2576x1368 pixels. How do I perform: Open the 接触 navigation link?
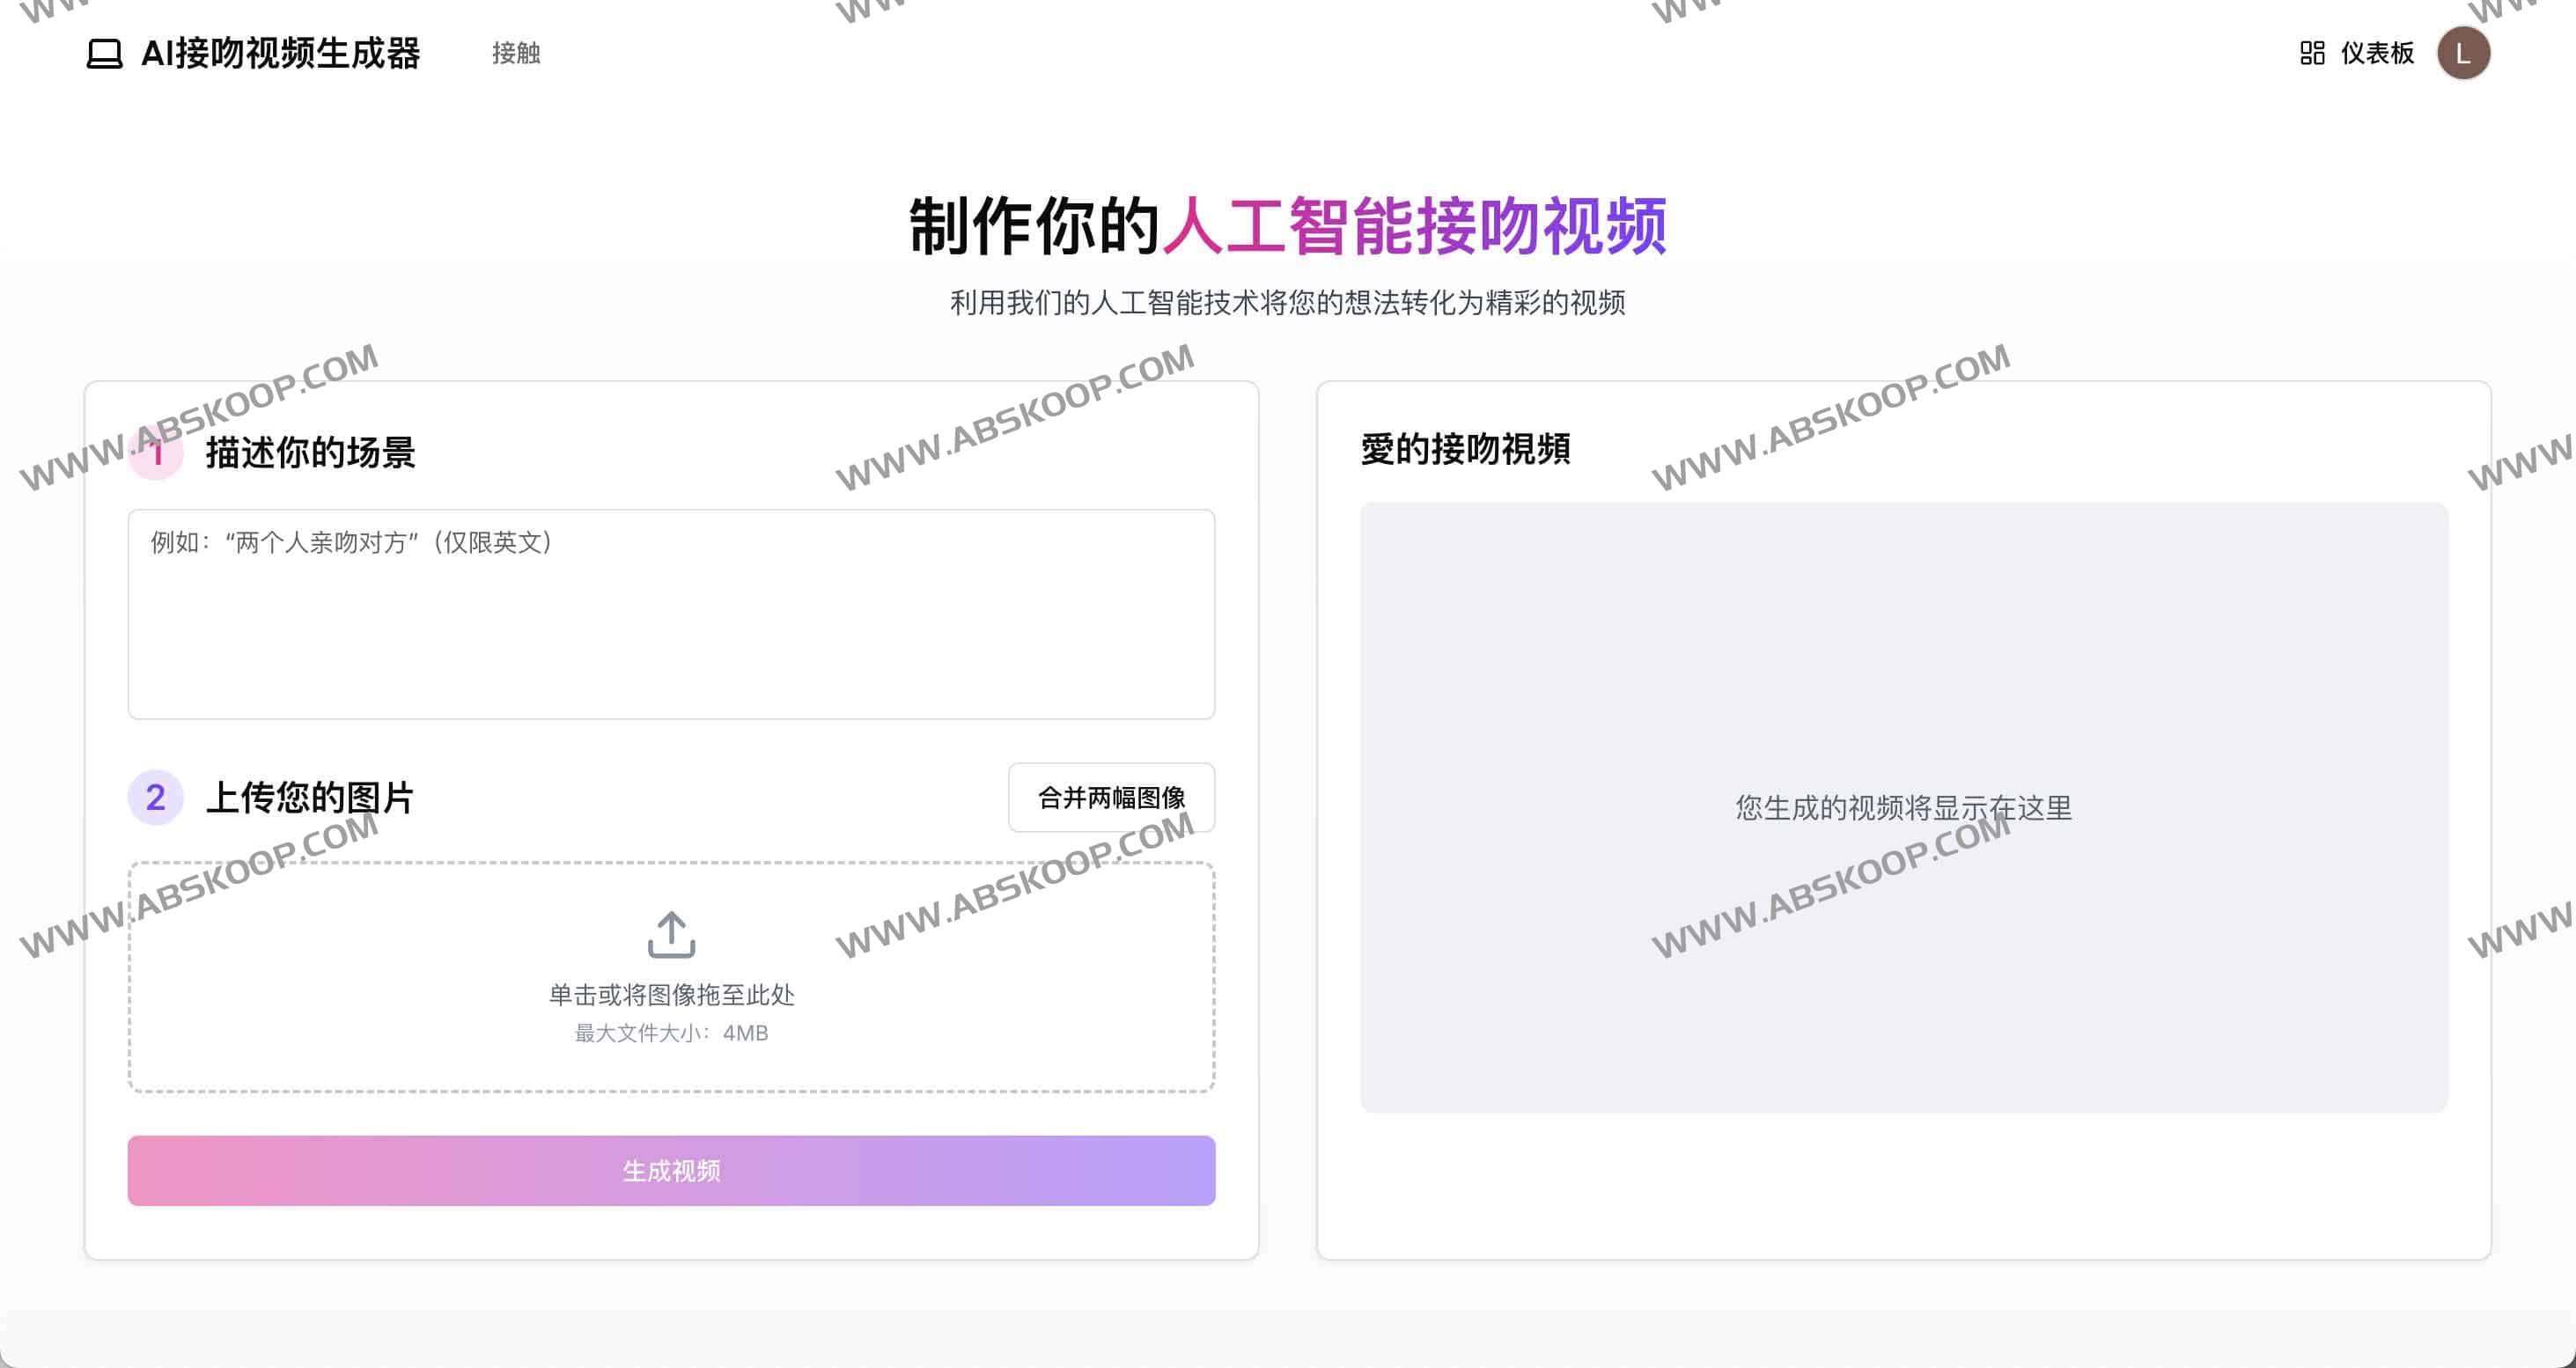[x=516, y=53]
